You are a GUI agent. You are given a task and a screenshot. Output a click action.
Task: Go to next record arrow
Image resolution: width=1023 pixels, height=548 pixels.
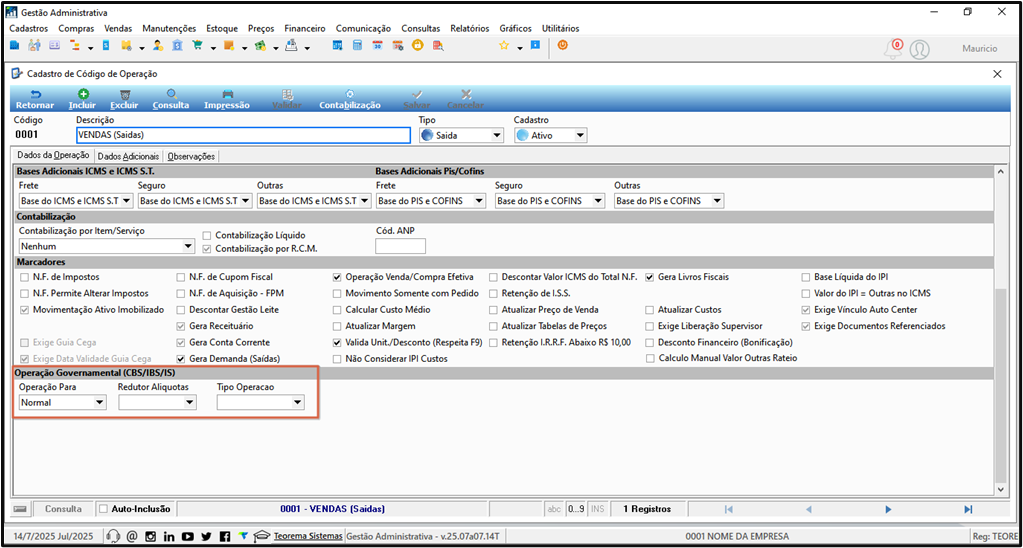tap(888, 509)
